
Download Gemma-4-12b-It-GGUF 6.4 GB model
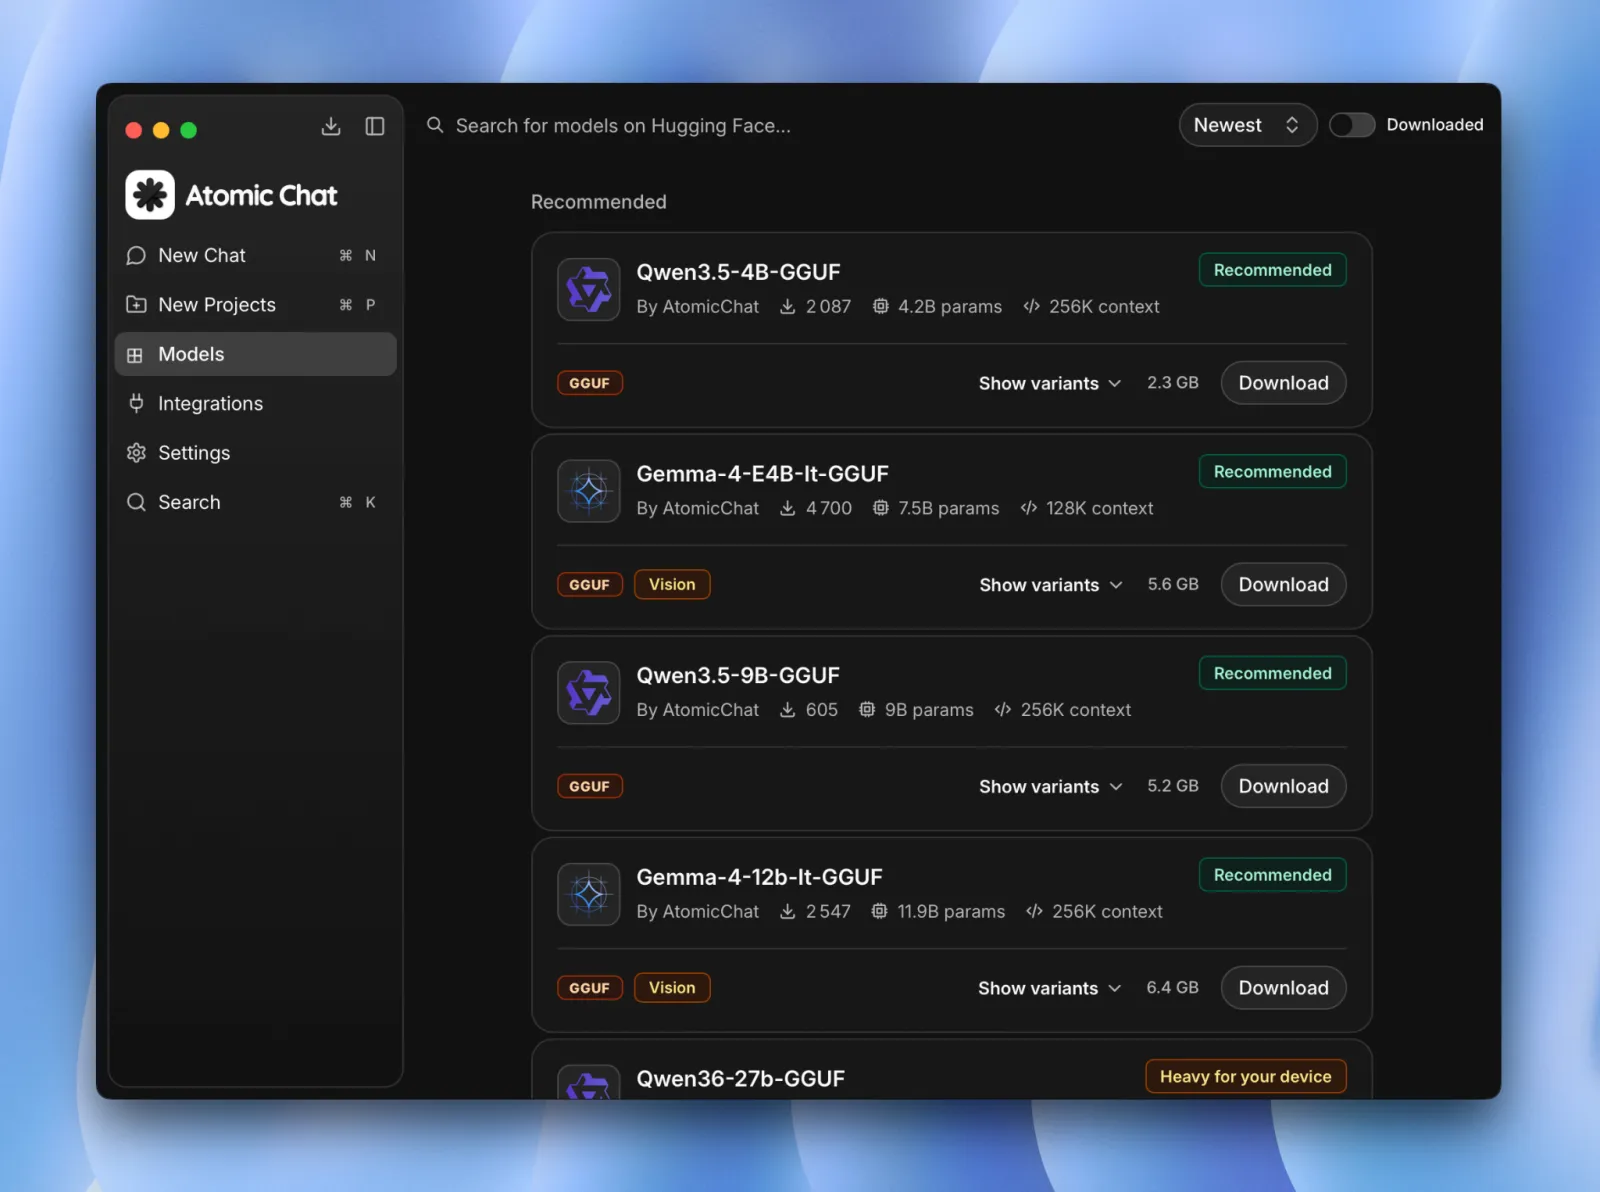click(1283, 988)
